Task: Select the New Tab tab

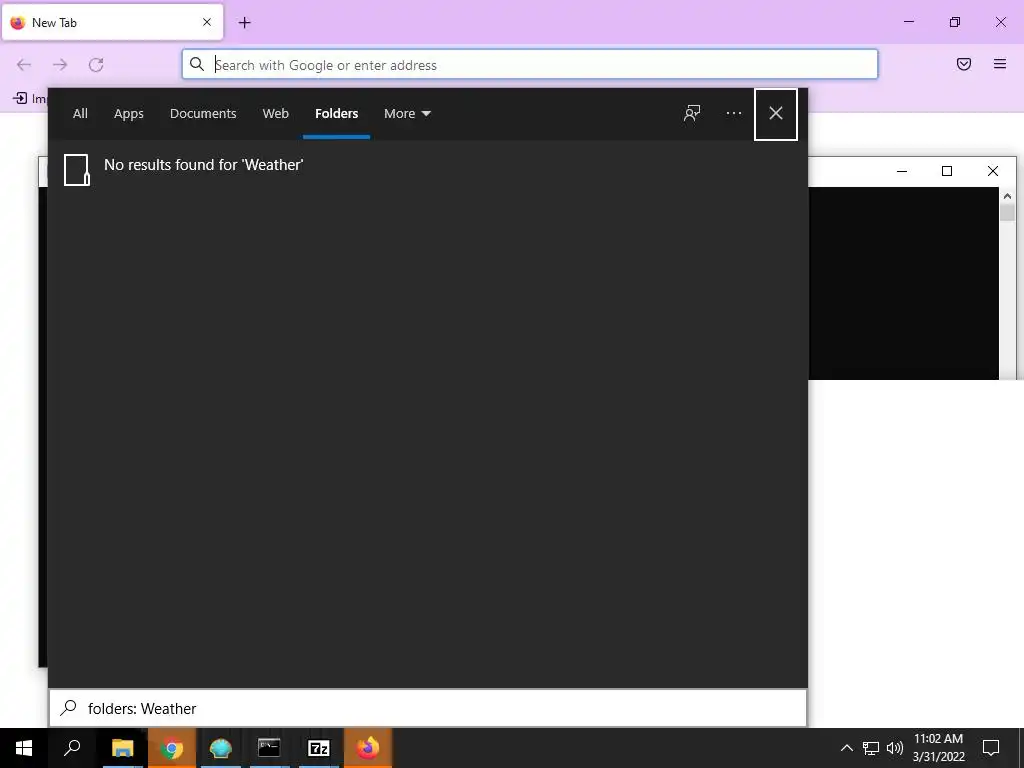Action: [112, 22]
